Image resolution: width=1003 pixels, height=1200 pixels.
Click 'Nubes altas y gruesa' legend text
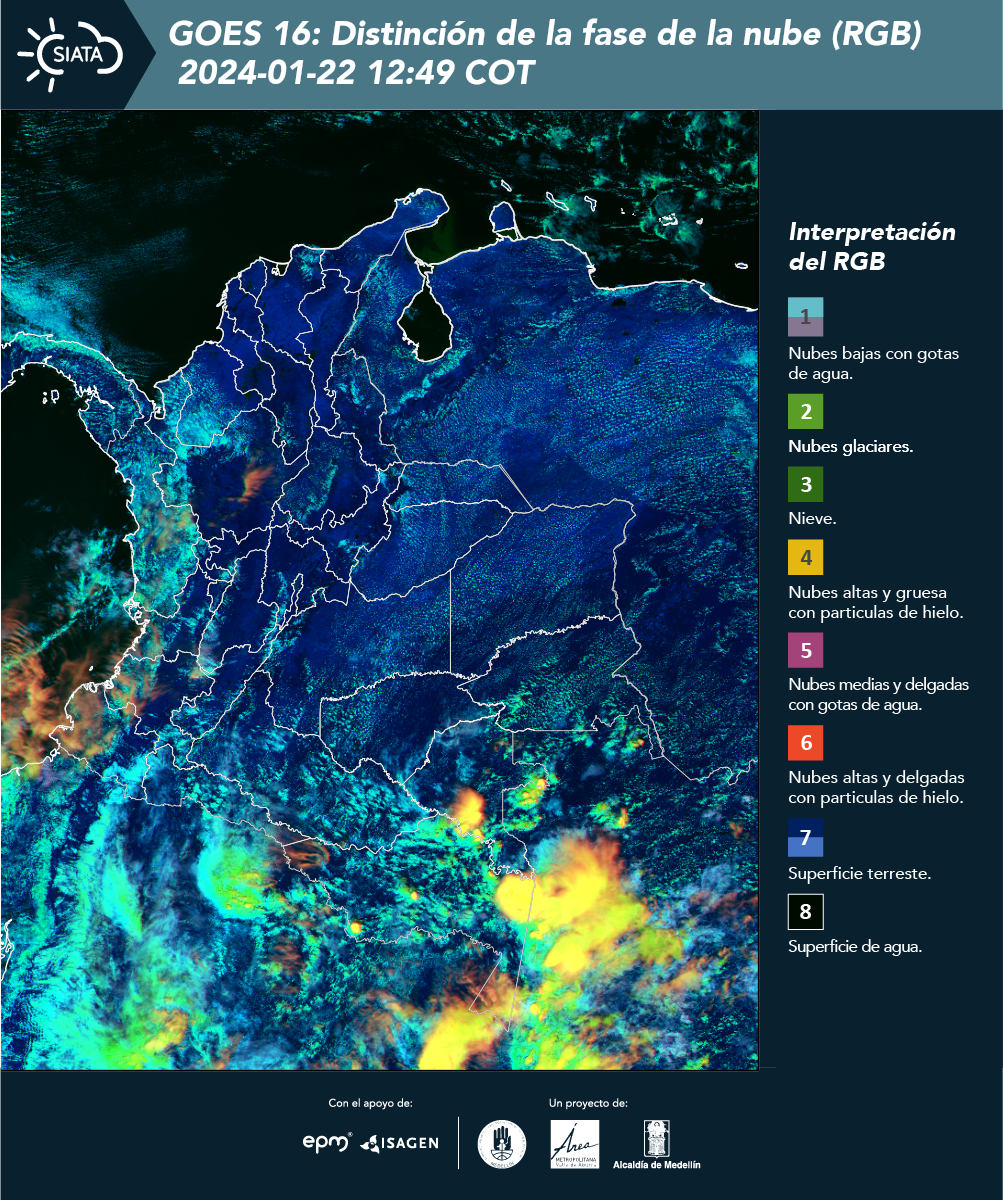868,592
